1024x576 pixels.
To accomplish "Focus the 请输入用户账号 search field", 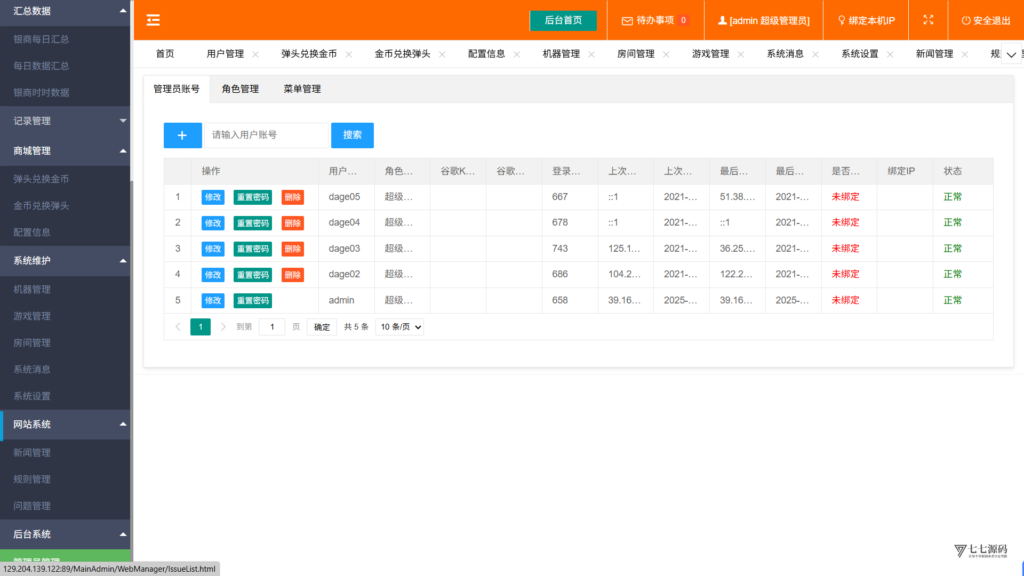I will (x=266, y=135).
